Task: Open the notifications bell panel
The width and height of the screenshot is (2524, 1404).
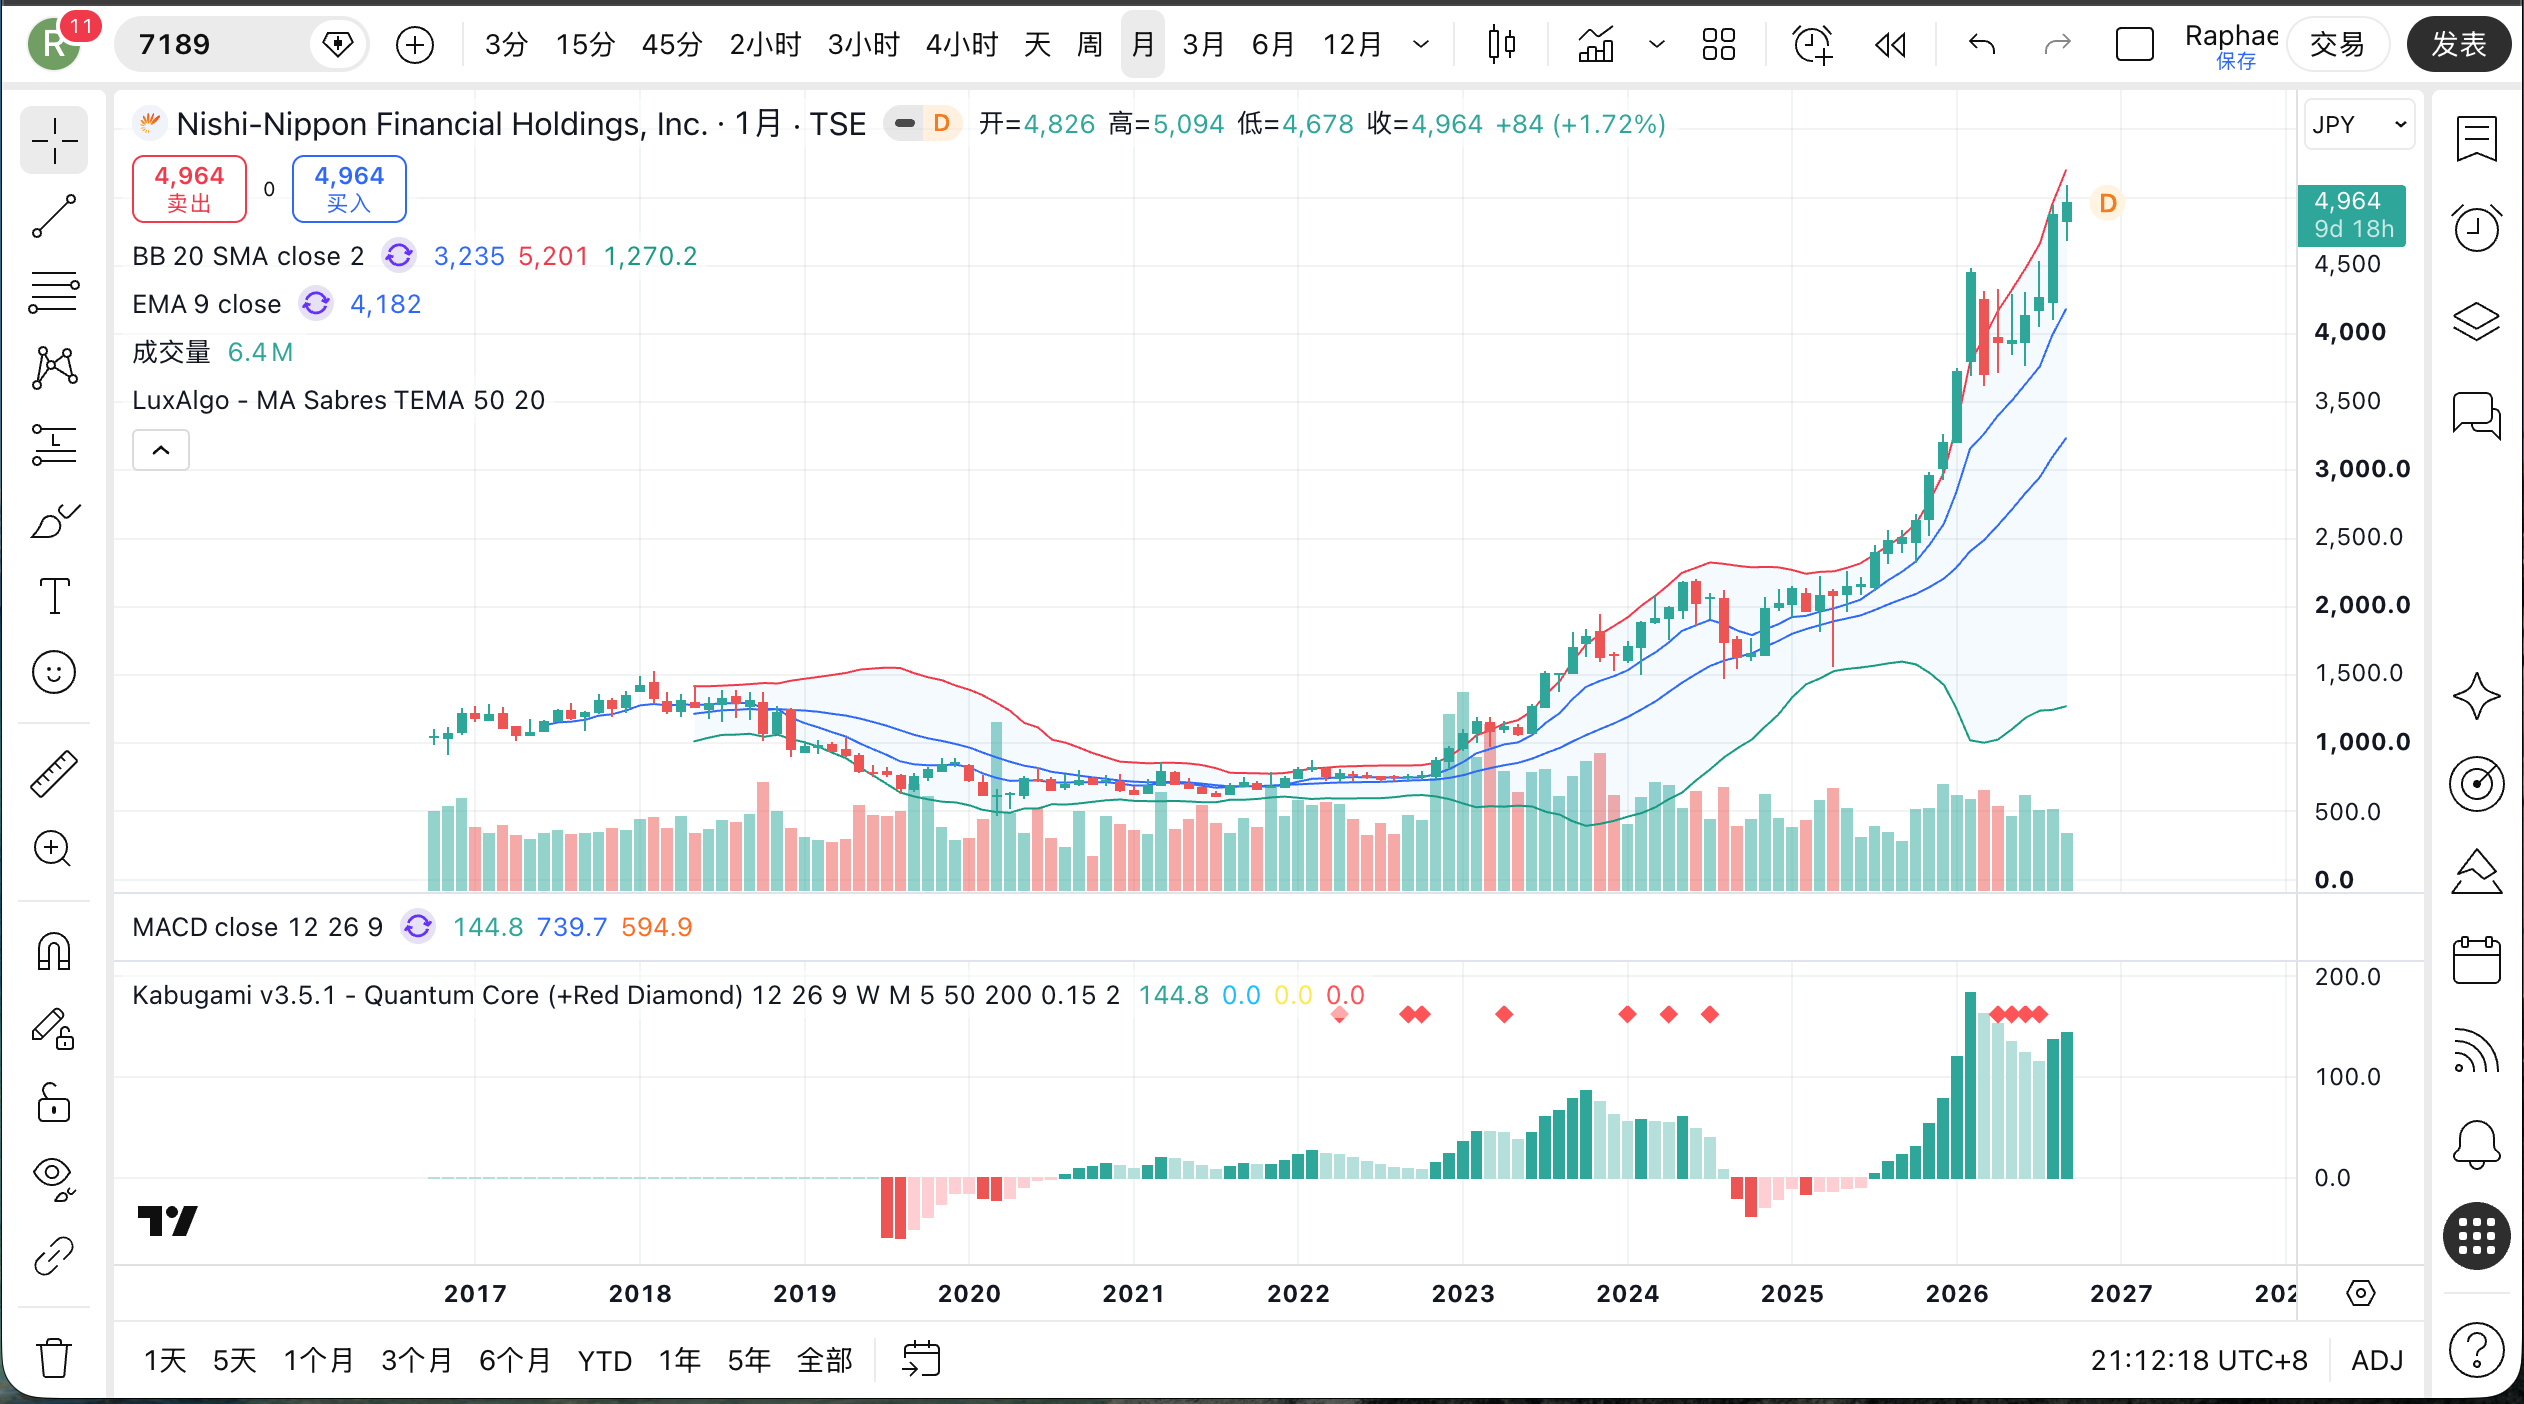Action: pyautogui.click(x=2476, y=1144)
